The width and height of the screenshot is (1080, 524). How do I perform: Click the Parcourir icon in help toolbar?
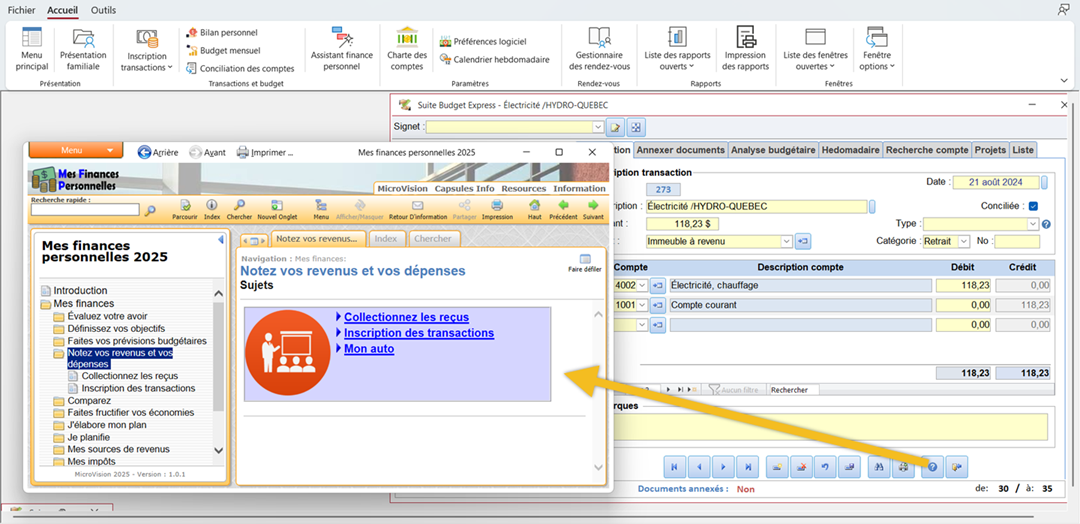tap(184, 207)
